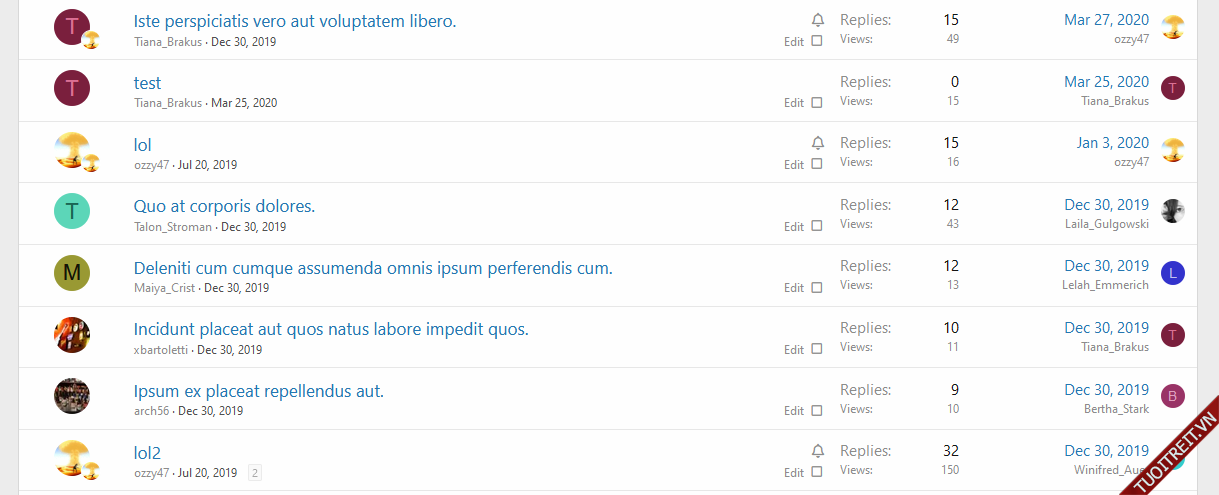The width and height of the screenshot is (1219, 495).
Task: Select the Quo at corporis dolores checkbox
Action: click(x=817, y=226)
